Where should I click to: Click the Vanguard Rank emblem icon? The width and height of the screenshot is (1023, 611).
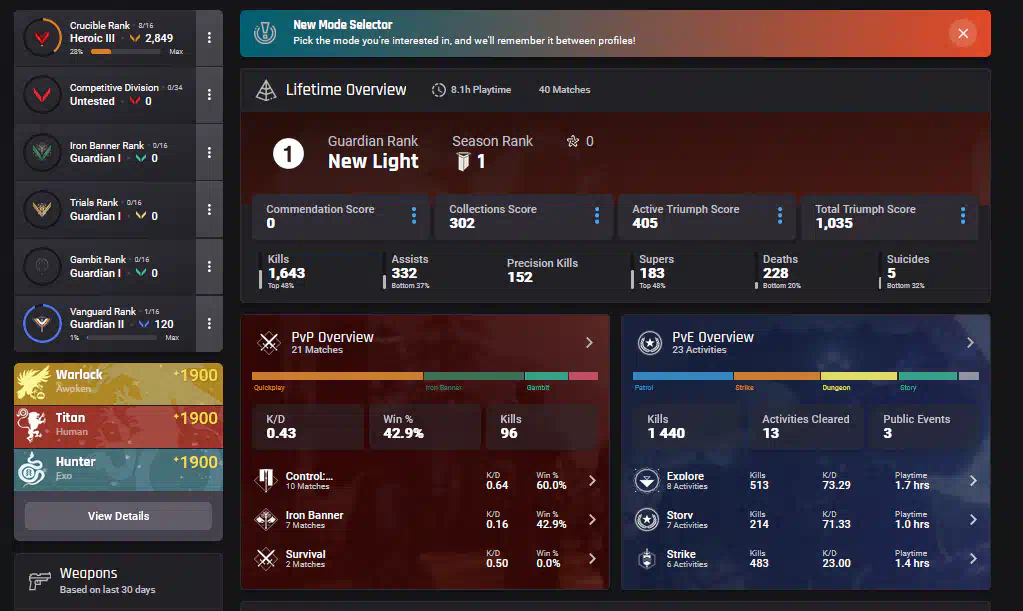pos(42,323)
